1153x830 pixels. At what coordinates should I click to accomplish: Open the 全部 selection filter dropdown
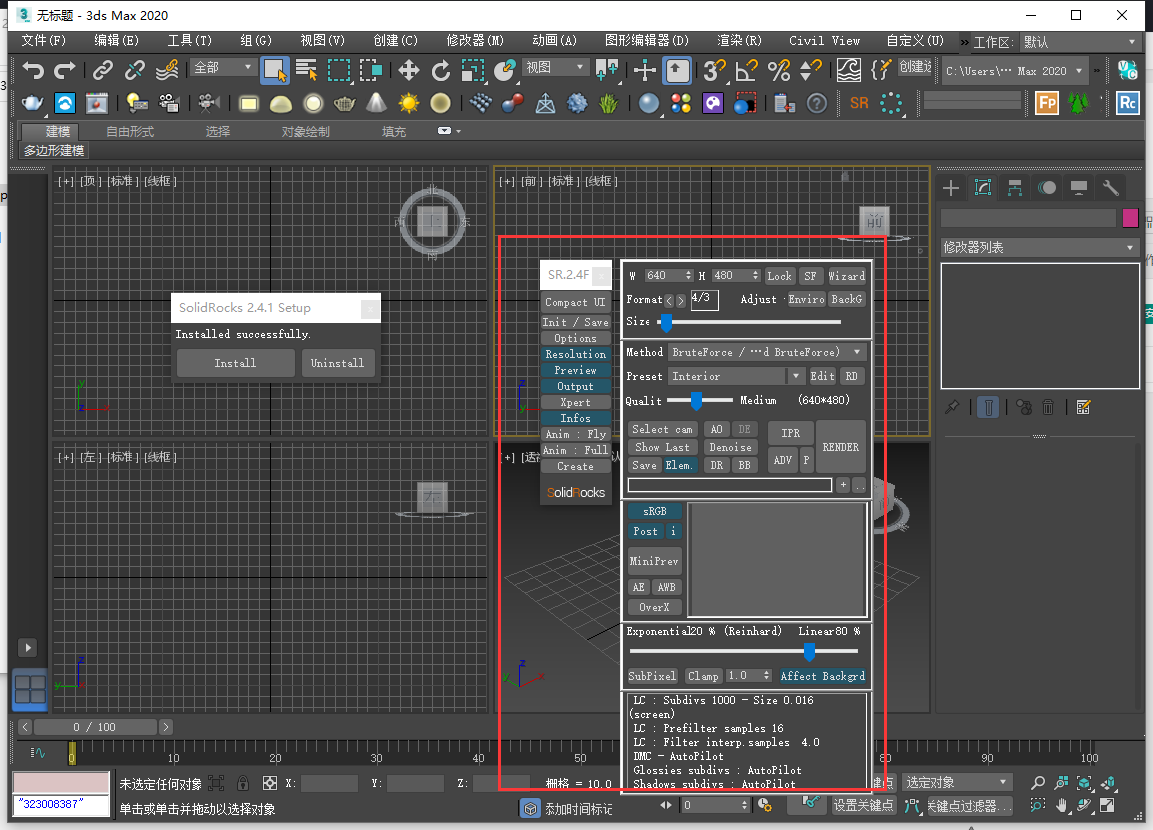(x=224, y=68)
